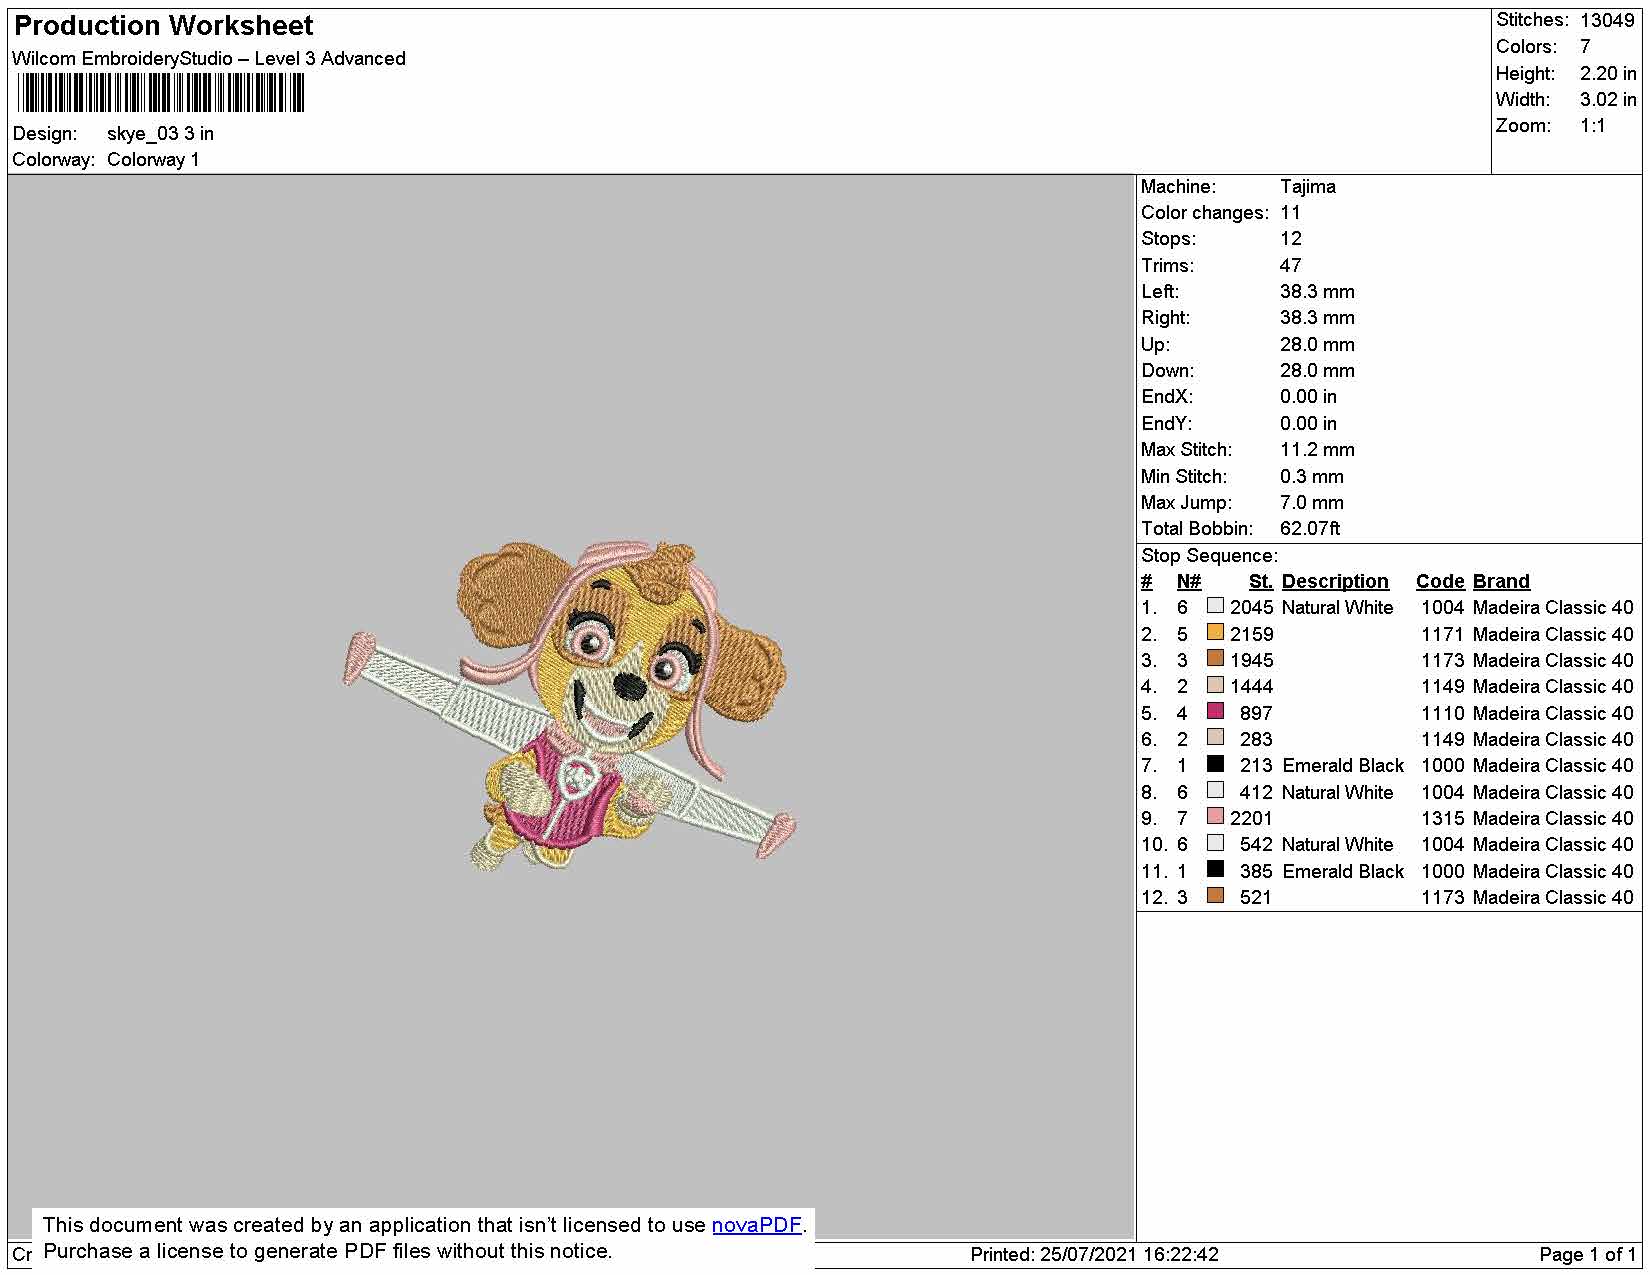Select the orange swatch in stop 2
Viewport: 1650px width, 1275px height.
[x=1215, y=632]
